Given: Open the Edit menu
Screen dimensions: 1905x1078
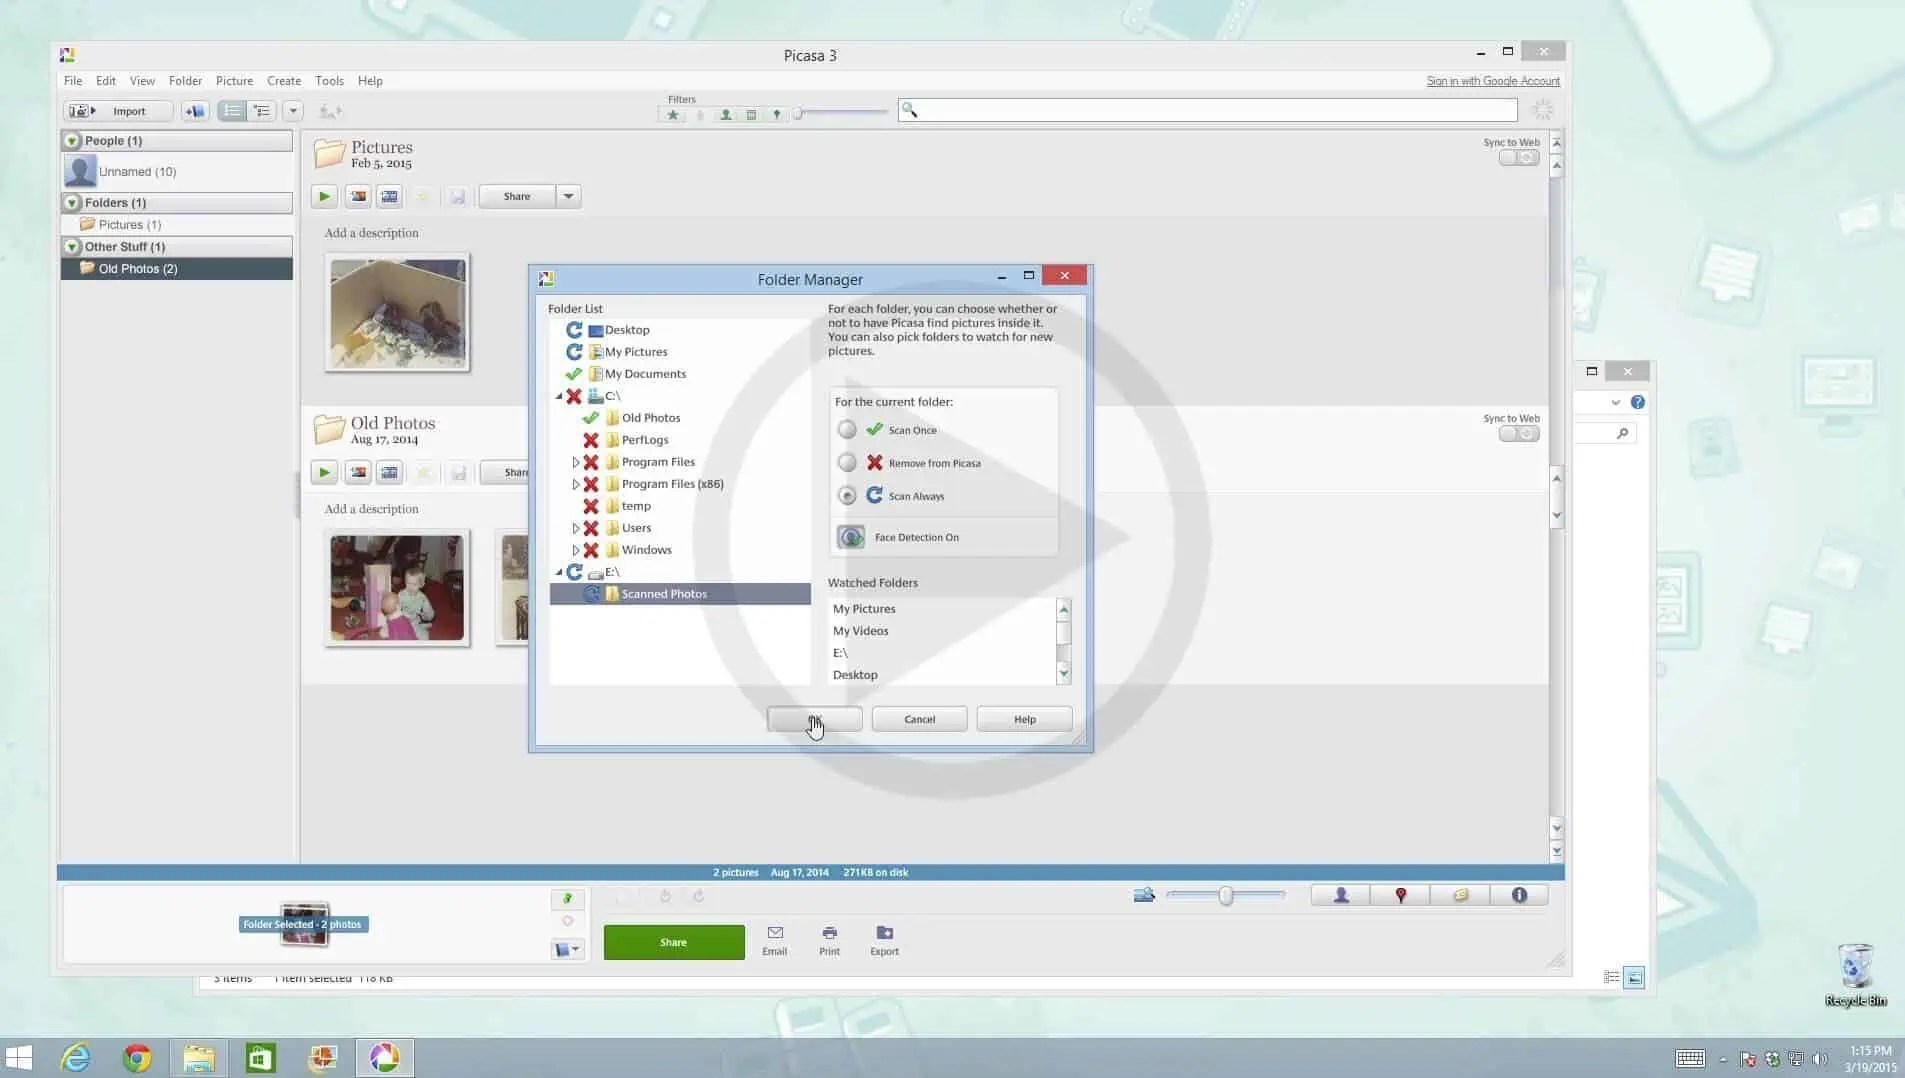Looking at the screenshot, I should pos(106,81).
